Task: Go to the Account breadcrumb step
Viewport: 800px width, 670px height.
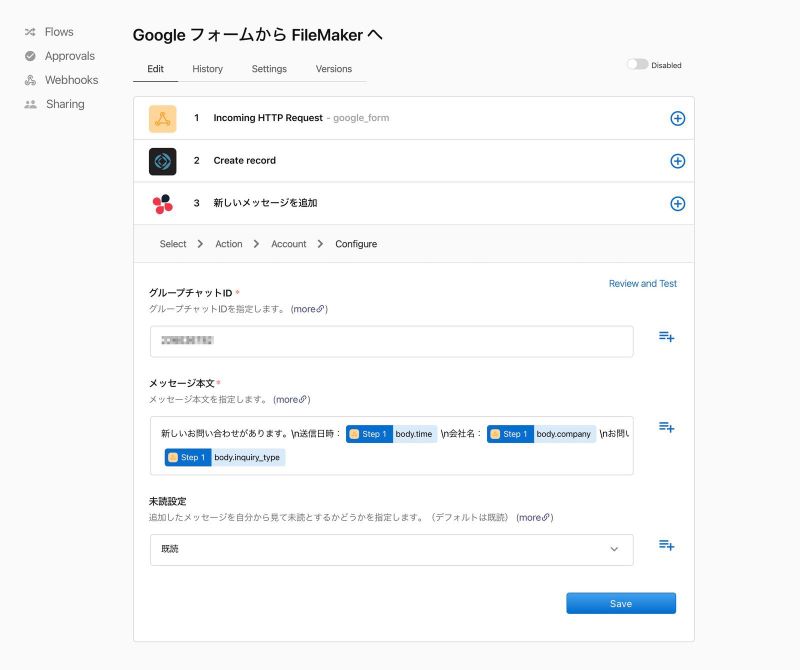Action: 289,244
